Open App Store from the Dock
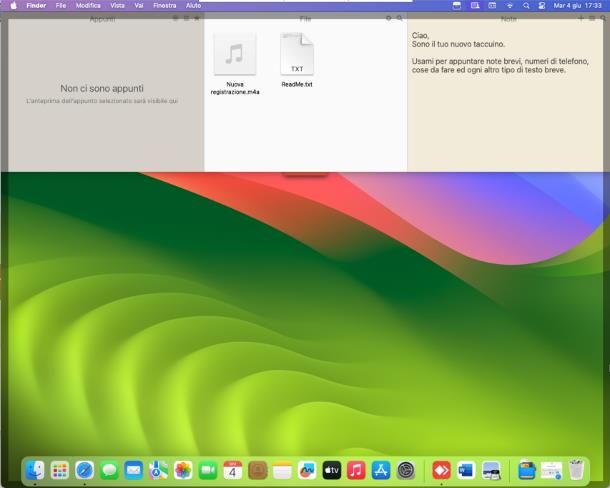Screen dimensions: 610x488 [381, 470]
